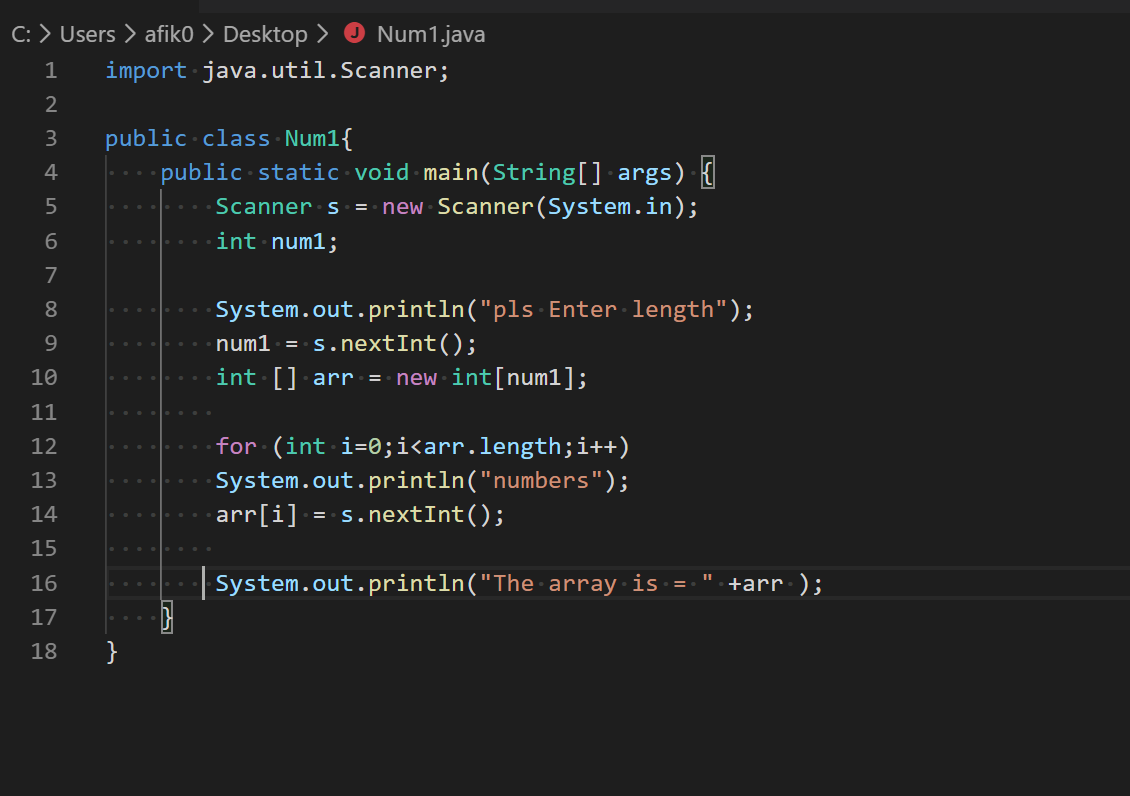
Task: Place cursor on class name Num1
Action: [x=312, y=139]
